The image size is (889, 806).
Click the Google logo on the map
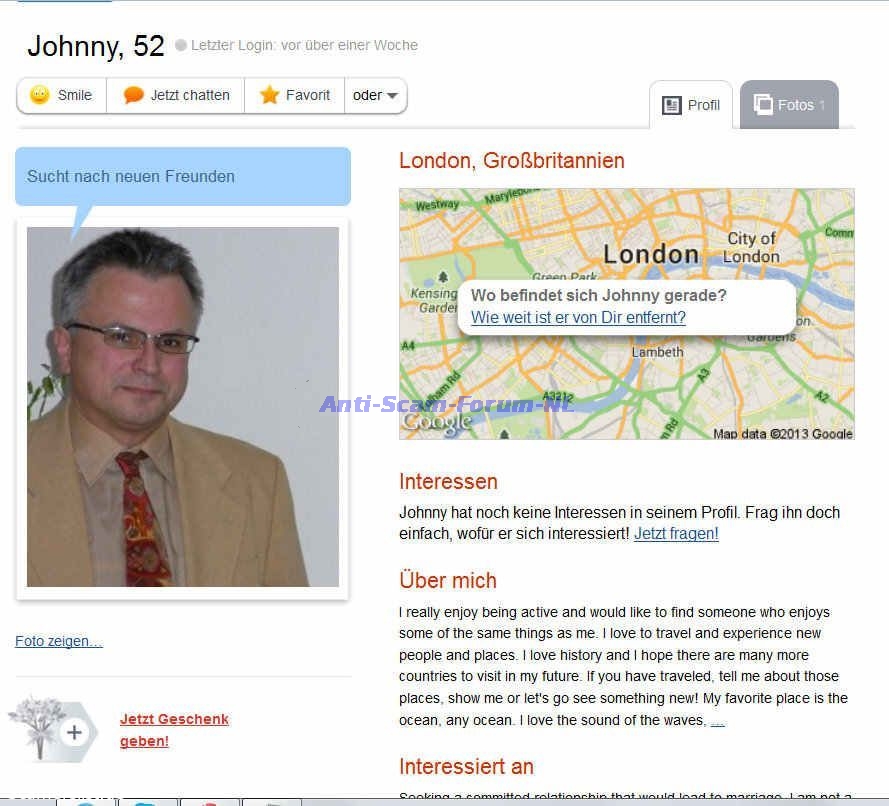coord(437,423)
